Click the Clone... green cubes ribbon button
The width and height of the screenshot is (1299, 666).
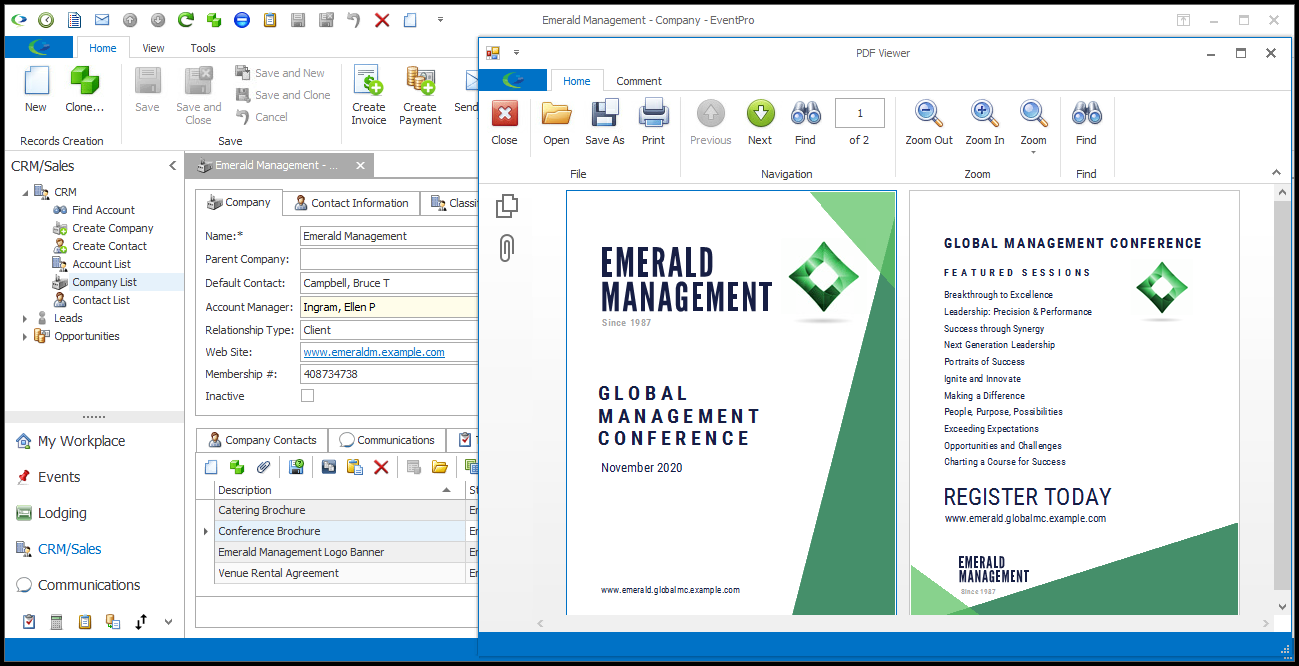(85, 90)
